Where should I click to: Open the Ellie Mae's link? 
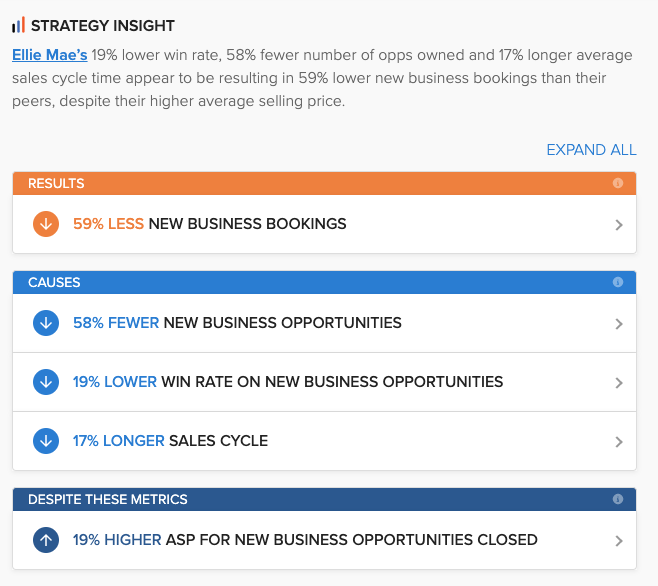(50, 55)
